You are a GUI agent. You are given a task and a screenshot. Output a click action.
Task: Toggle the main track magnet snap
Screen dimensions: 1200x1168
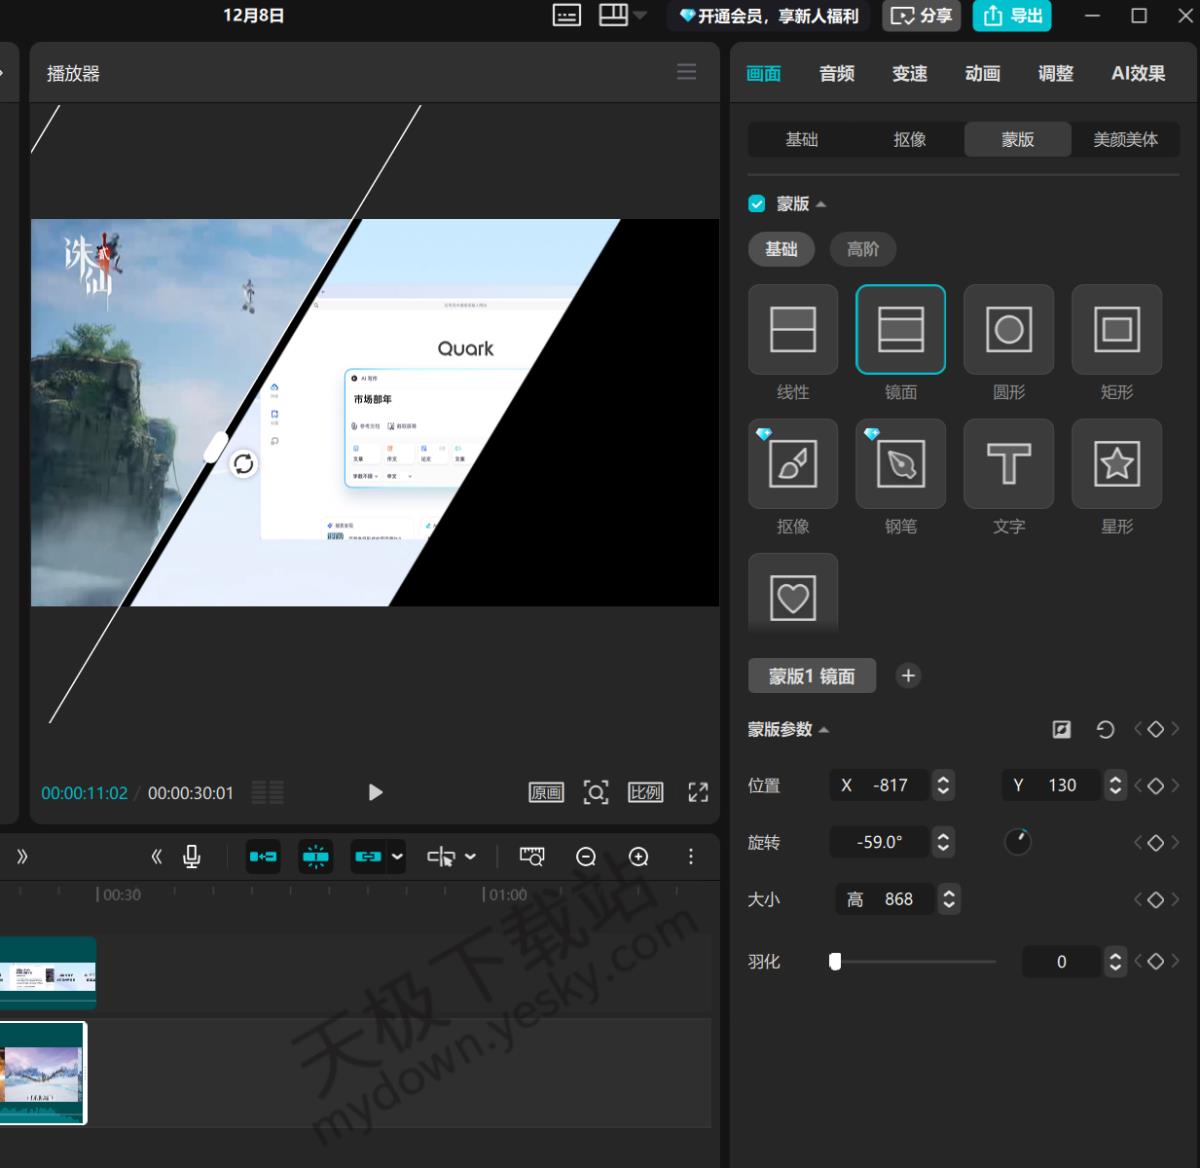264,857
